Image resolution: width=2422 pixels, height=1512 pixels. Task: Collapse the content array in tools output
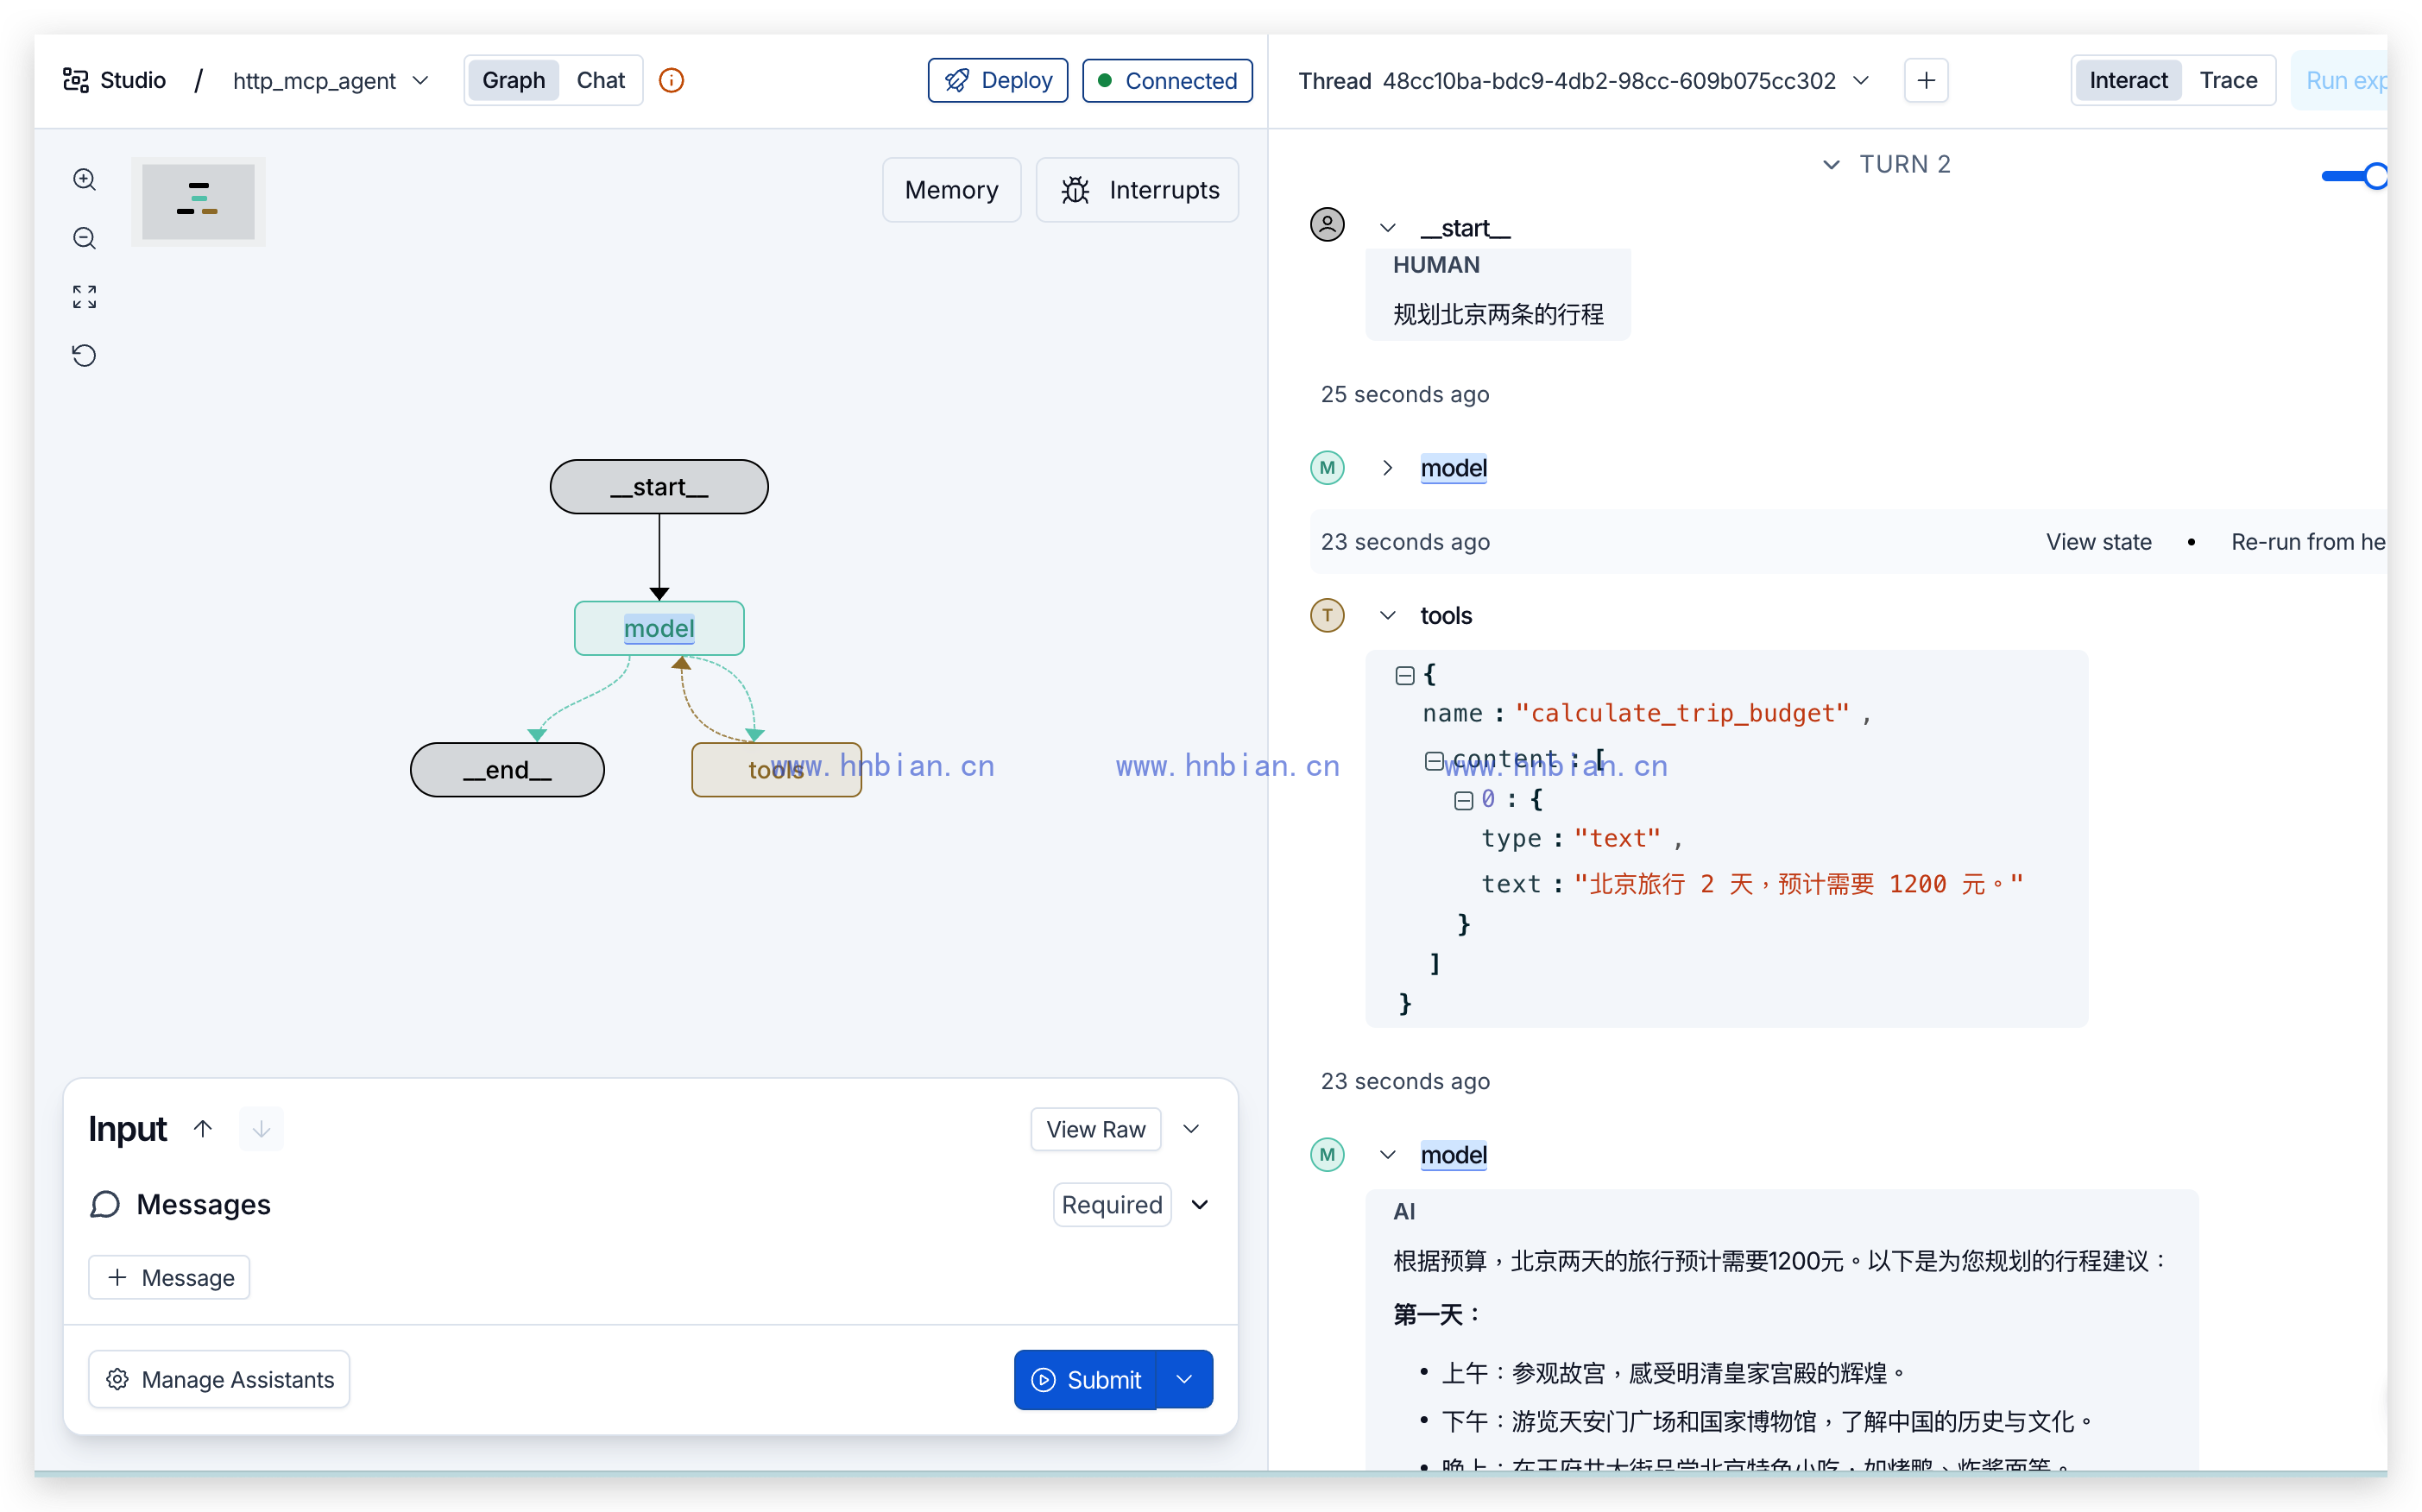[1433, 761]
